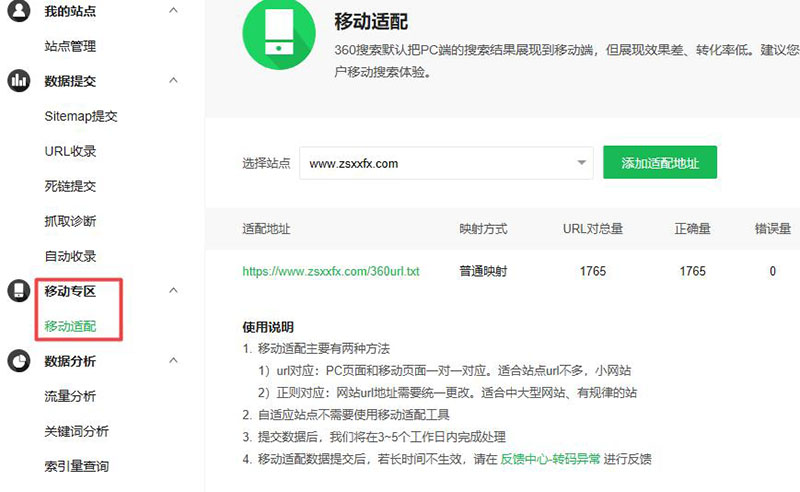This screenshot has height=492, width=800.
Task: Click the URL对总量 column header
Action: tap(593, 229)
